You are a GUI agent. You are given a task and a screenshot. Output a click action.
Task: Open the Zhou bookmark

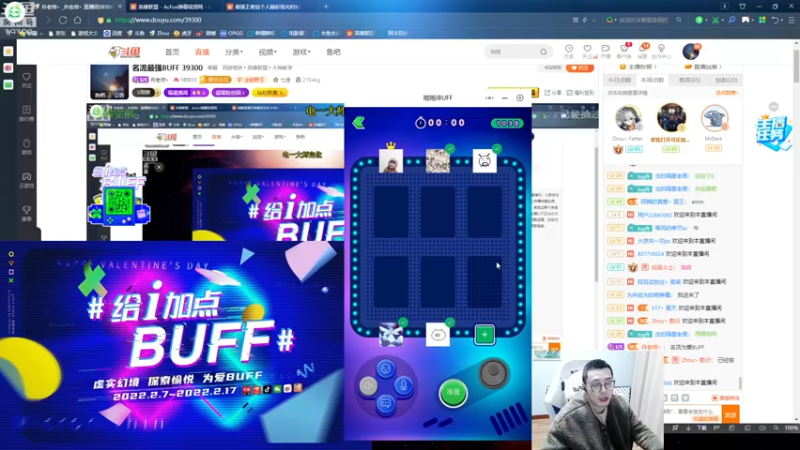159,33
